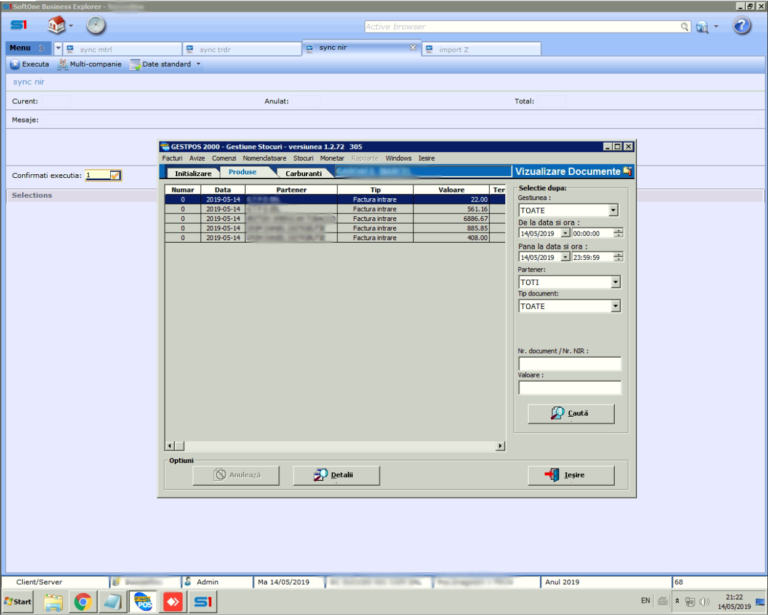This screenshot has width=768, height=615.
Task: Expand the globe search dropdown arrow
Action: pyautogui.click(x=716, y=26)
